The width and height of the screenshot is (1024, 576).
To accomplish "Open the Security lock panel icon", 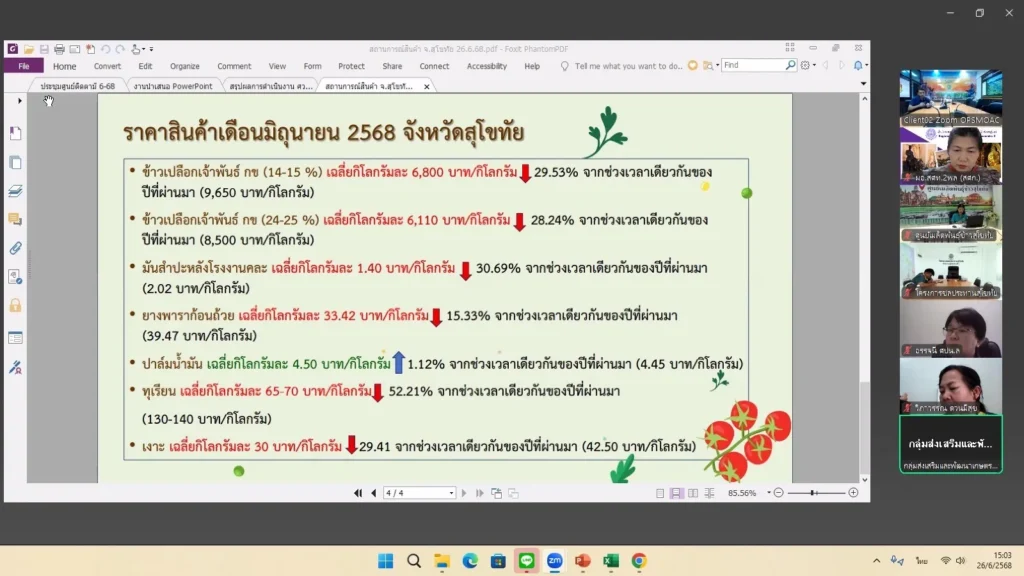I will click(16, 306).
